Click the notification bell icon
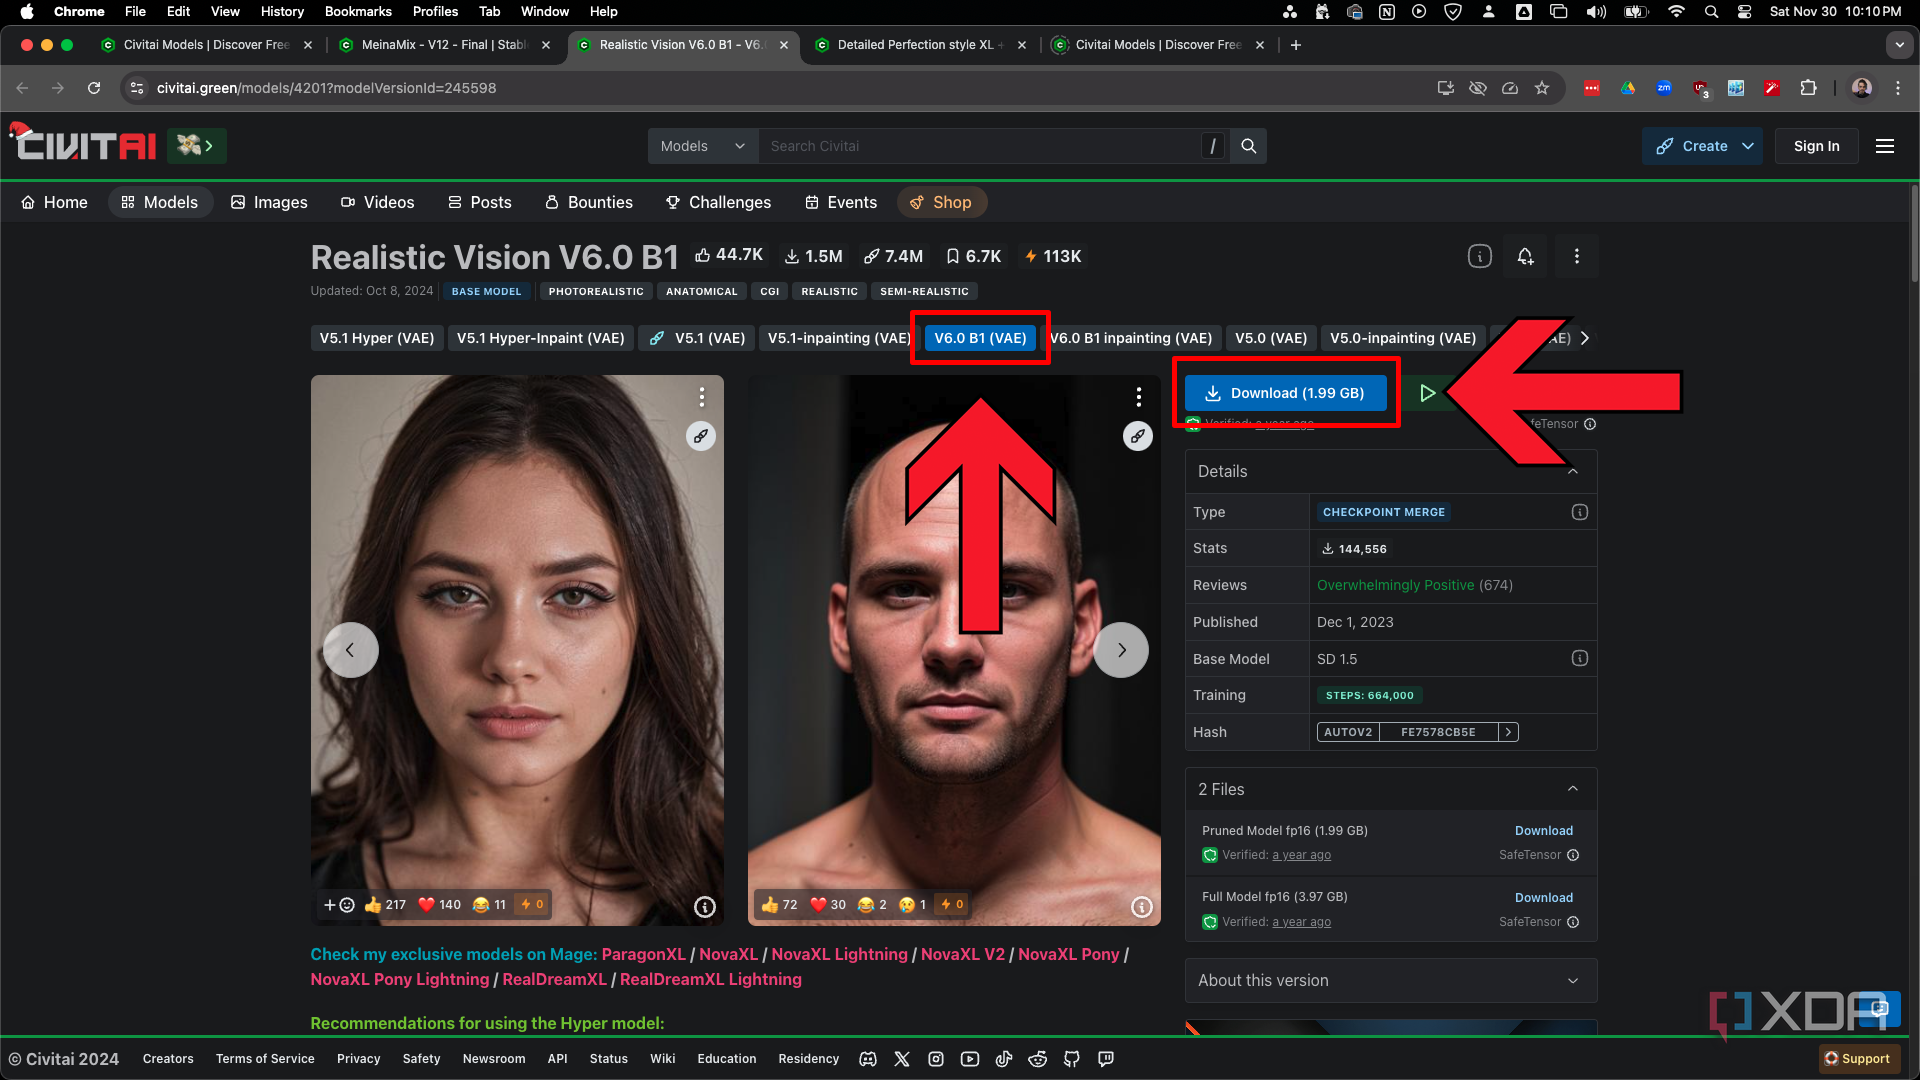Viewport: 1920px width, 1080px height. [1526, 256]
